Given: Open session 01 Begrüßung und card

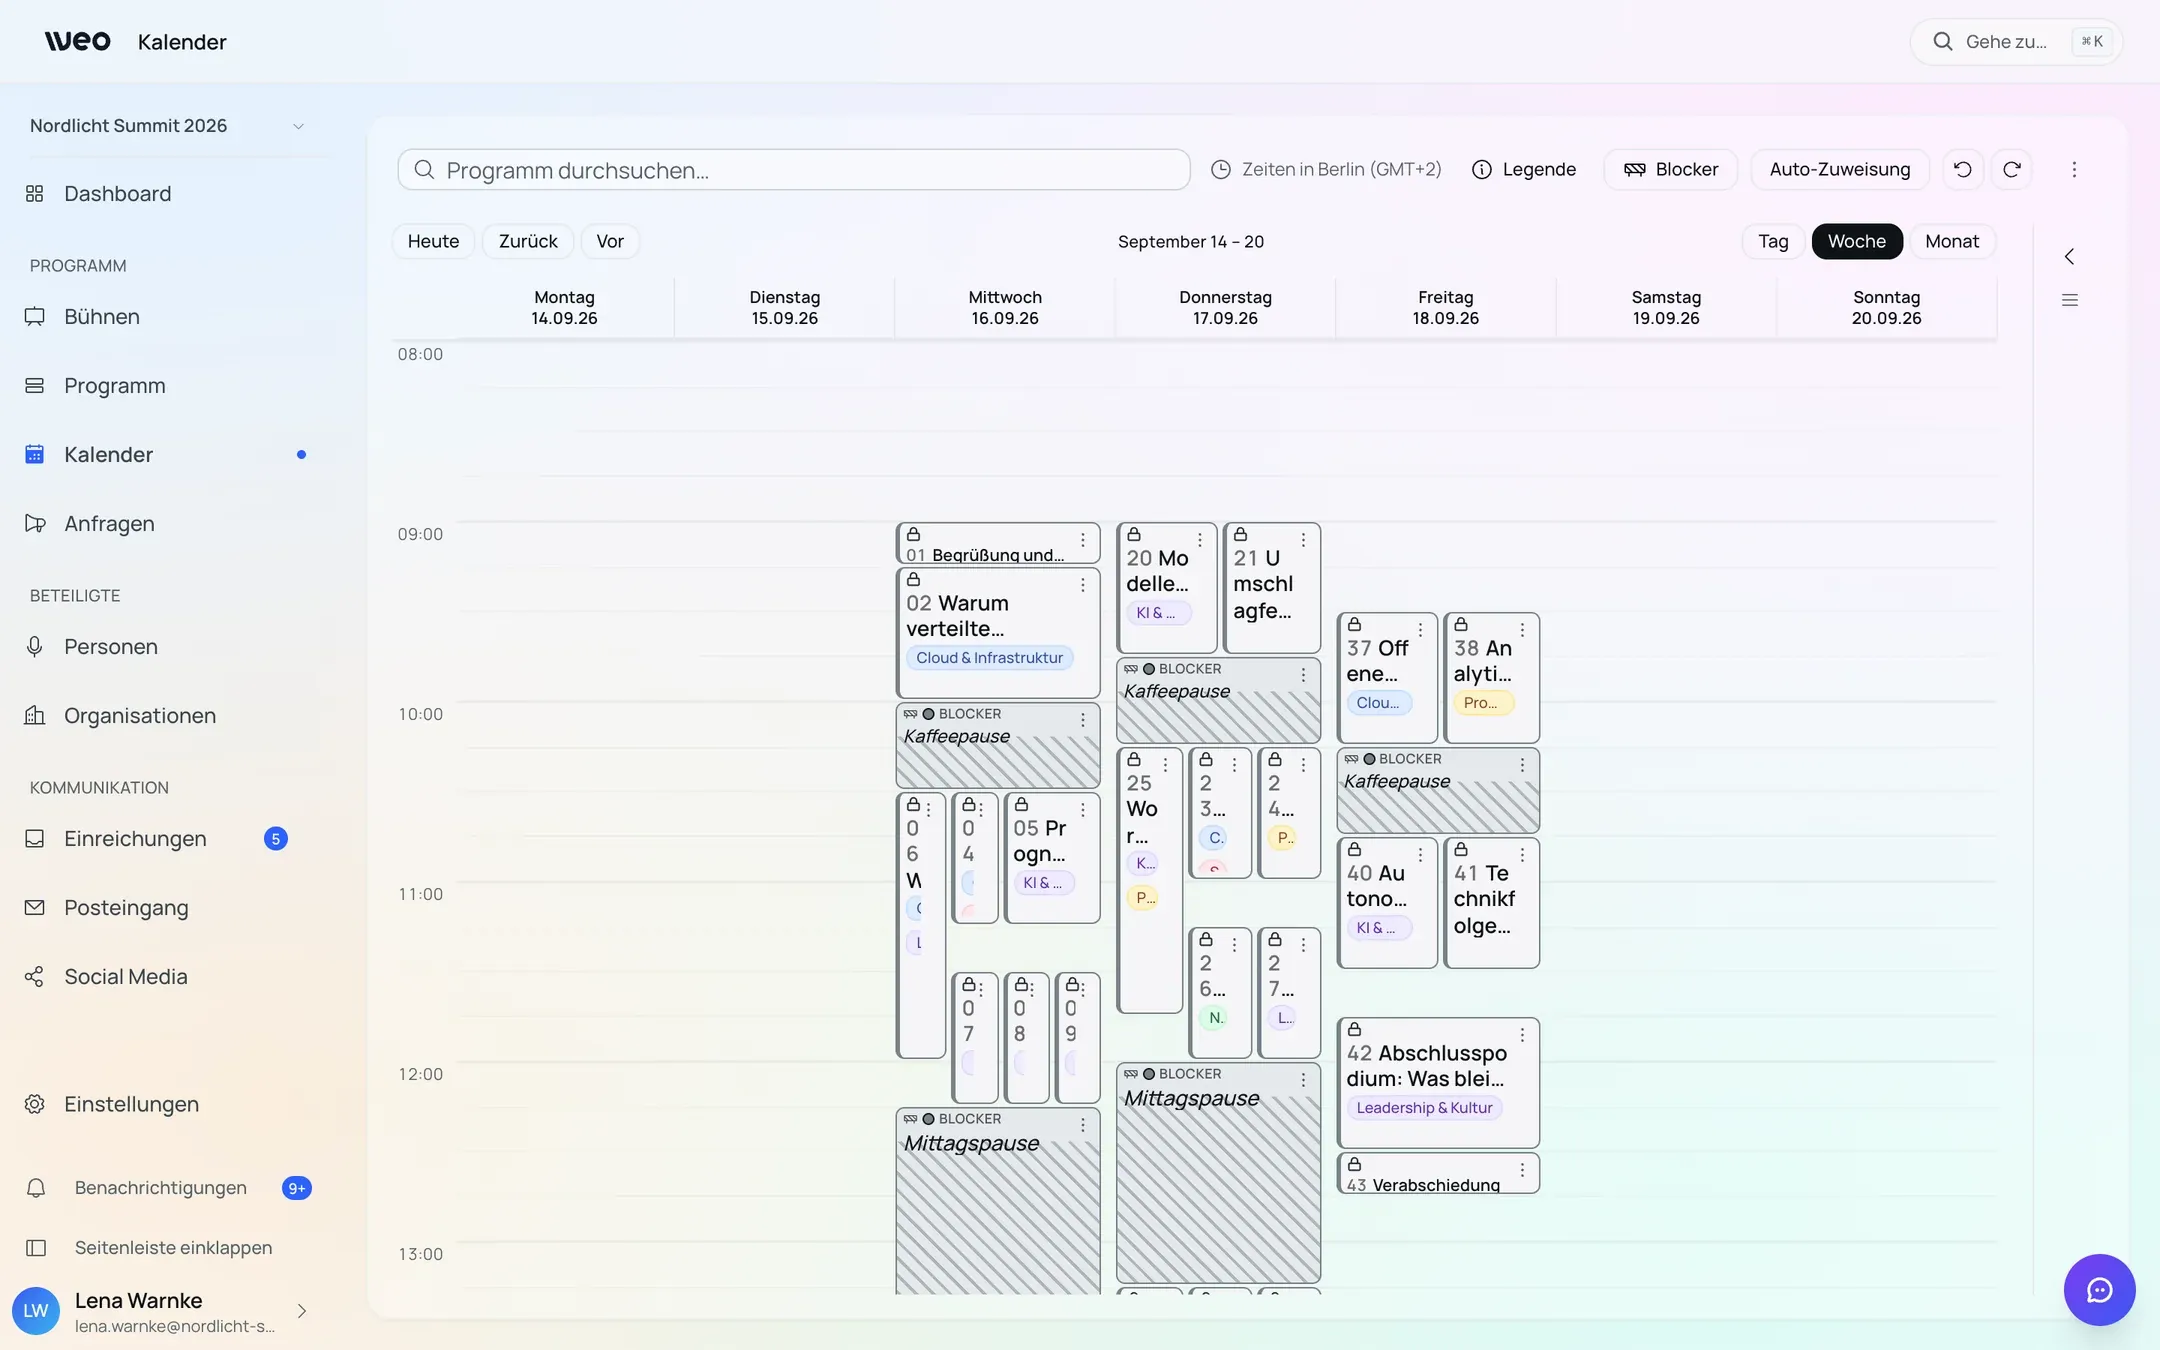Looking at the screenshot, I should coord(998,543).
